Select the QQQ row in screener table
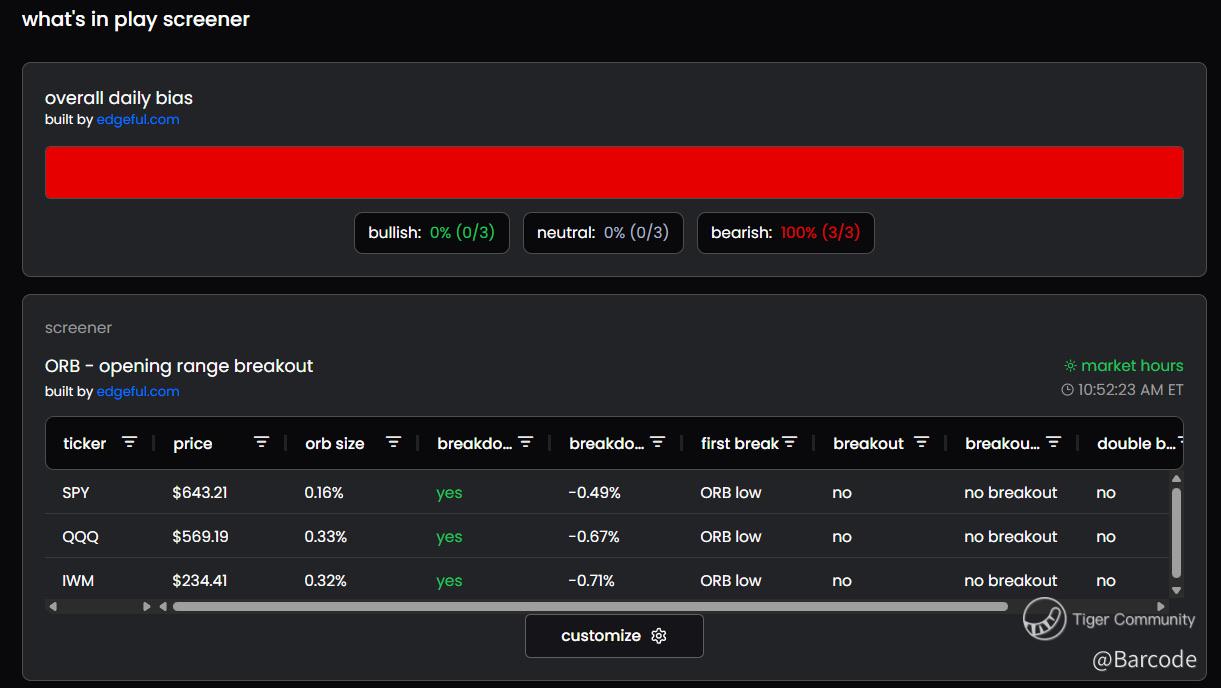The height and width of the screenshot is (688, 1221). [80, 537]
